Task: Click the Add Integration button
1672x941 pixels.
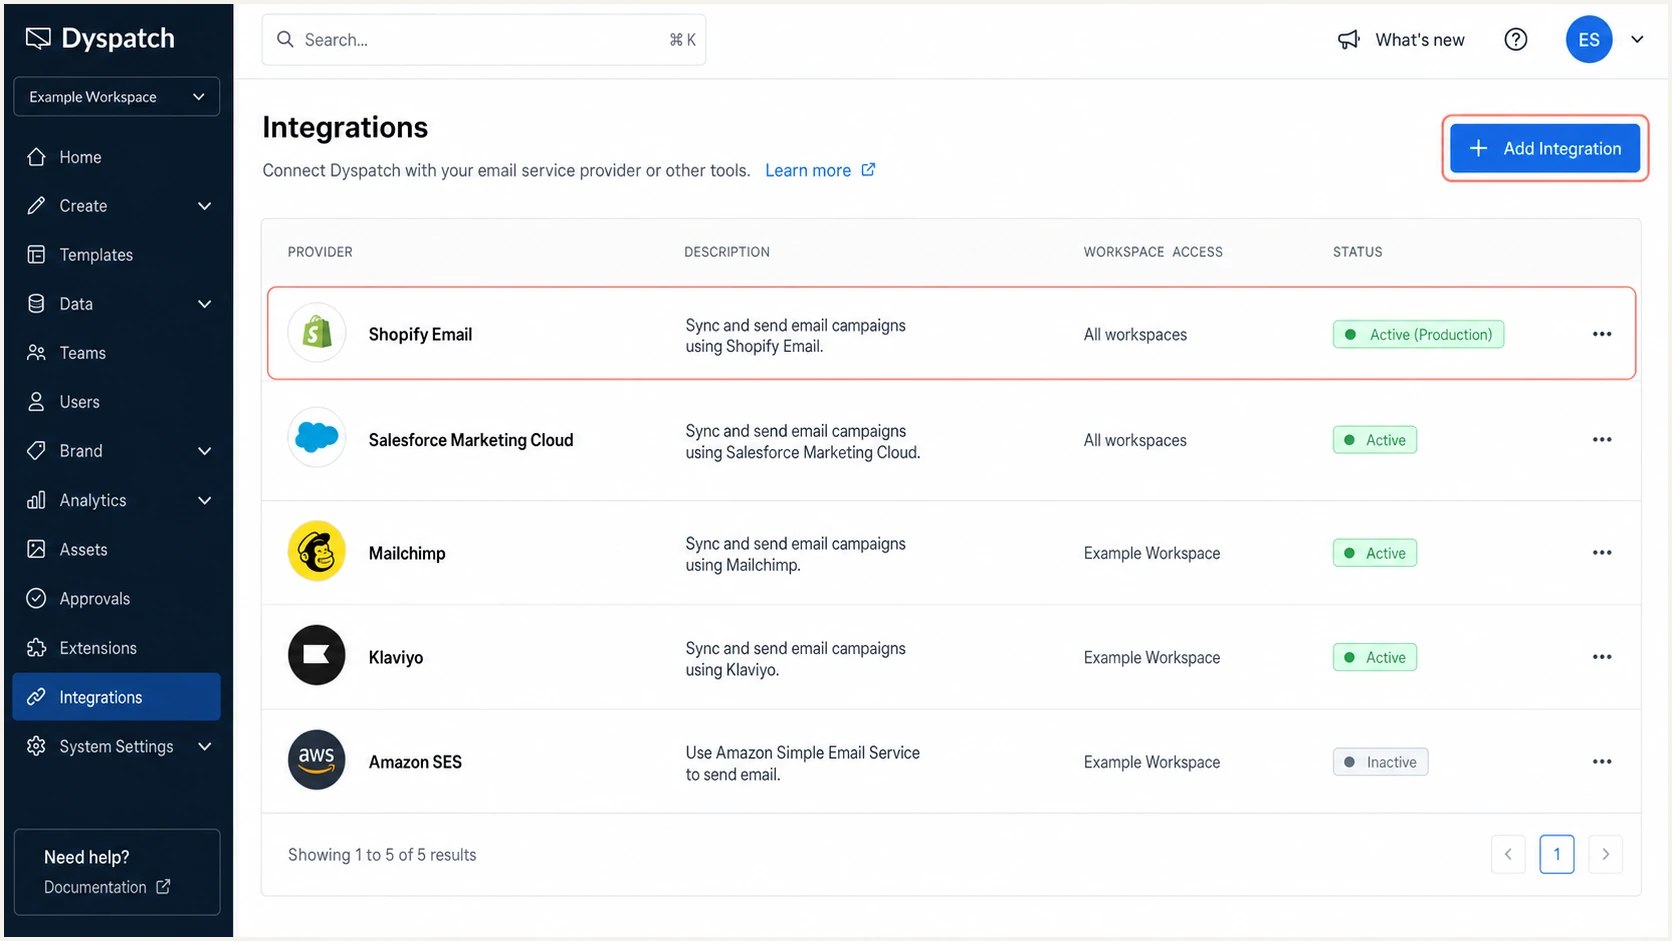Action: tap(1545, 148)
